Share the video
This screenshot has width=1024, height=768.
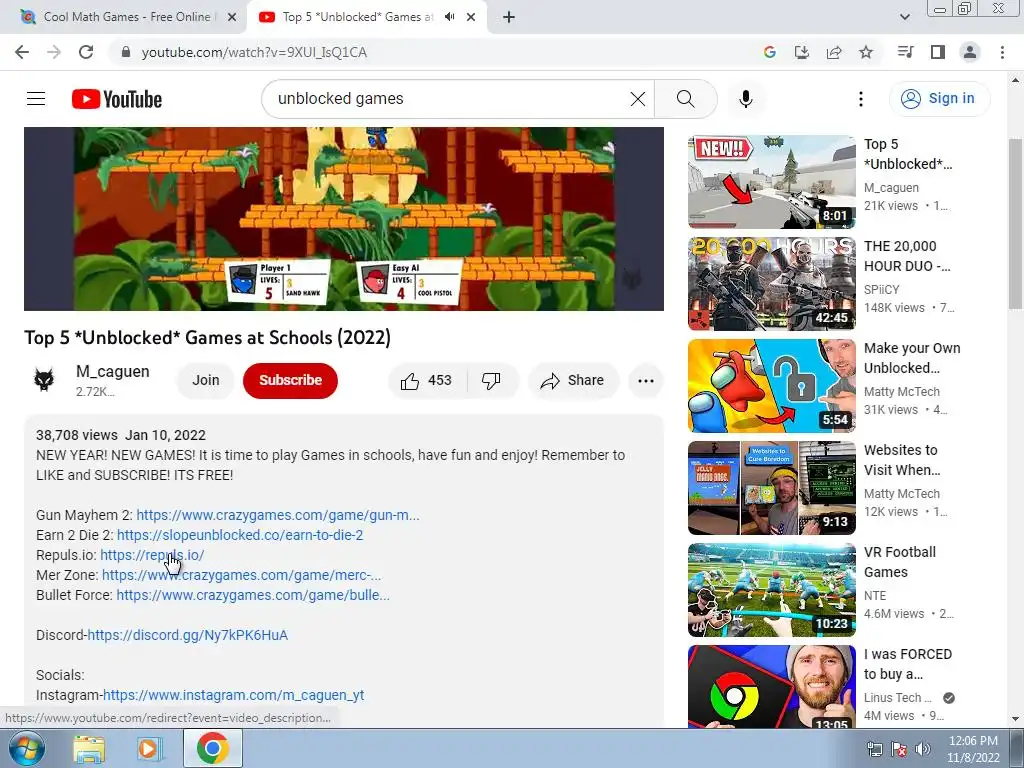(573, 381)
